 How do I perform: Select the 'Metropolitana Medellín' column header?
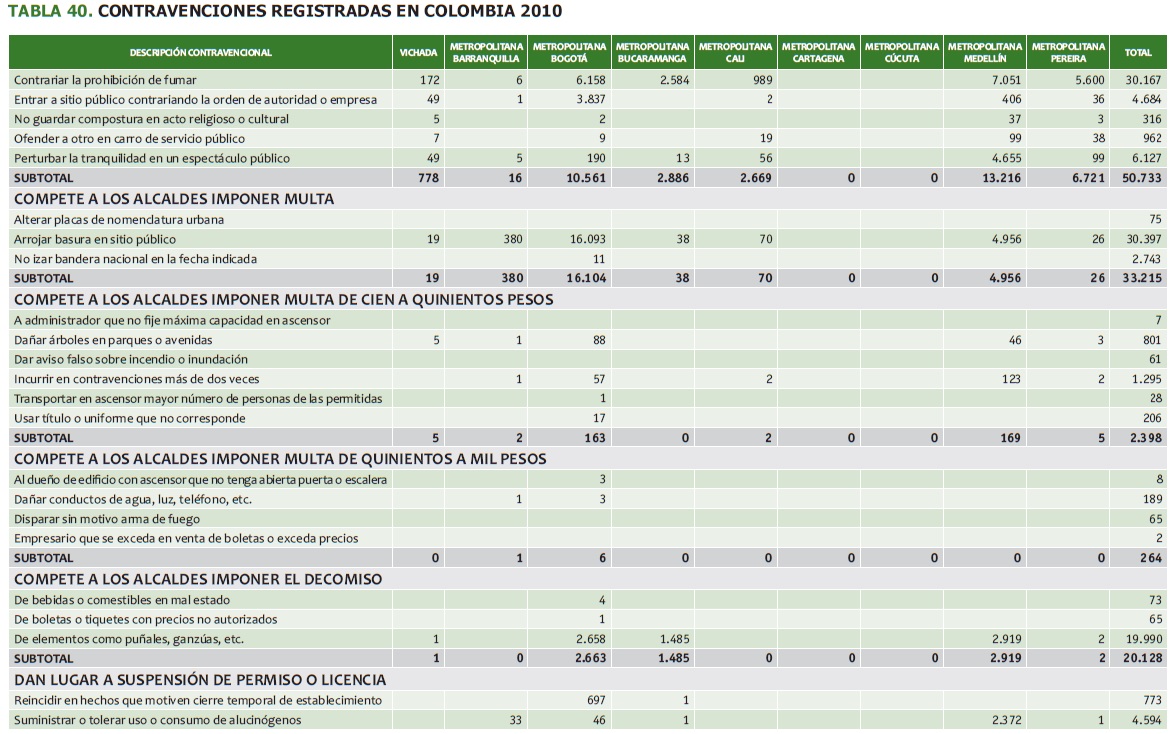pyautogui.click(x=984, y=52)
